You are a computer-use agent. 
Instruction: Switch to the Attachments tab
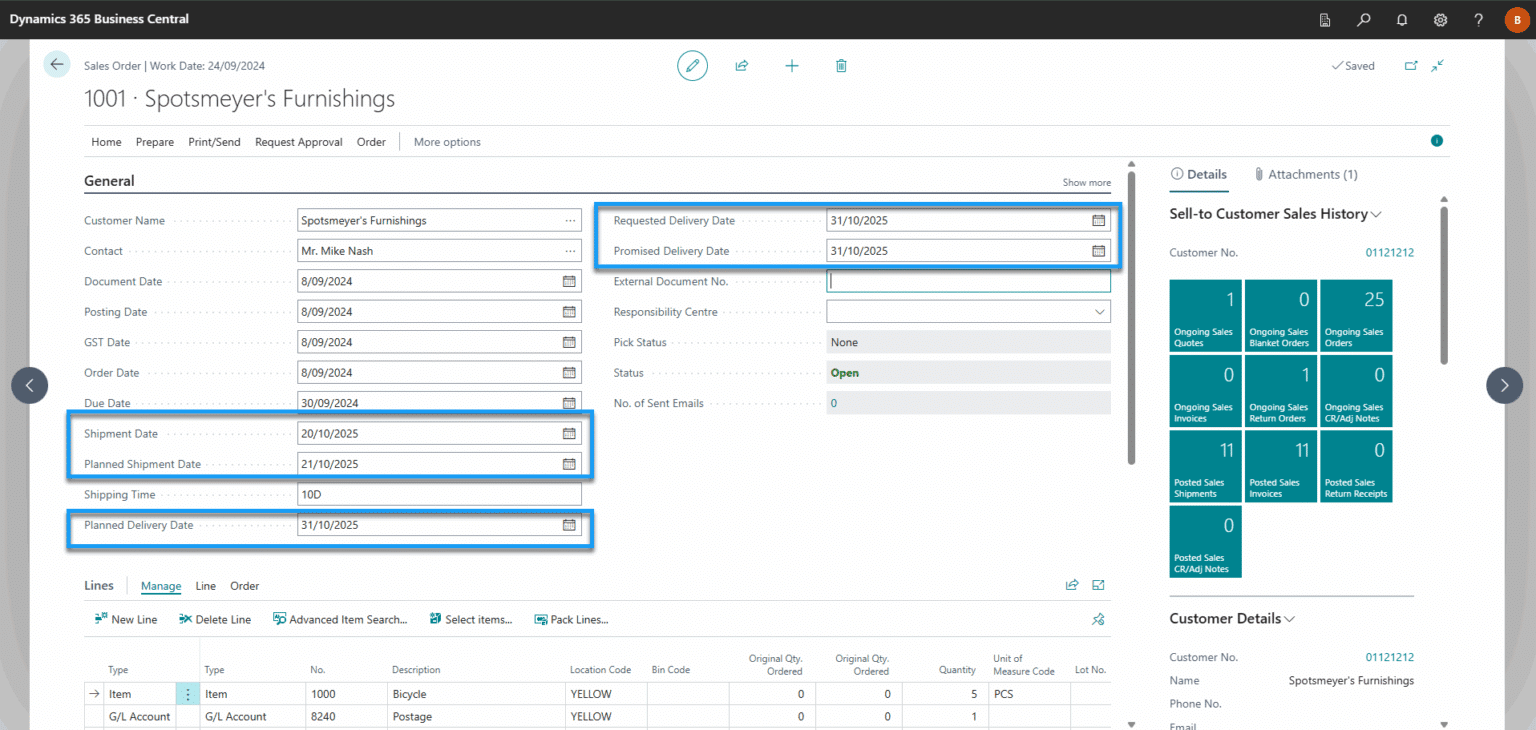1306,174
